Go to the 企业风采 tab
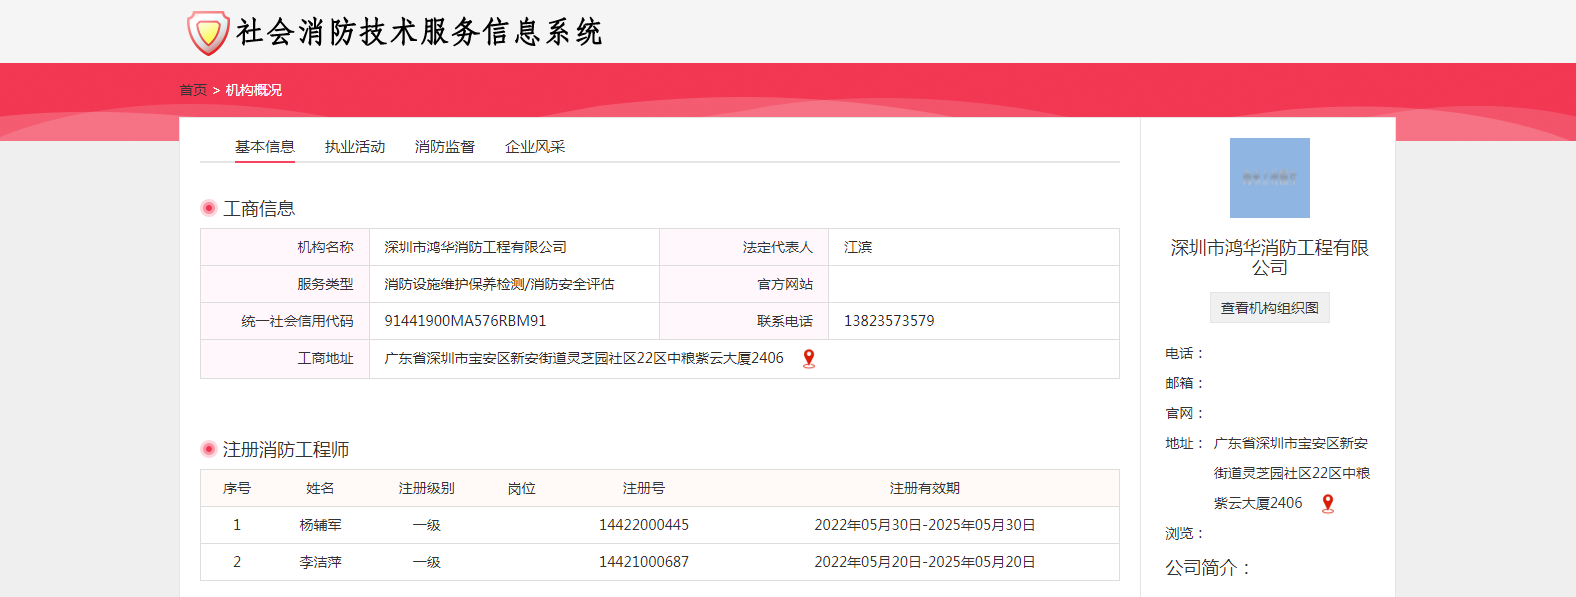 tap(535, 147)
